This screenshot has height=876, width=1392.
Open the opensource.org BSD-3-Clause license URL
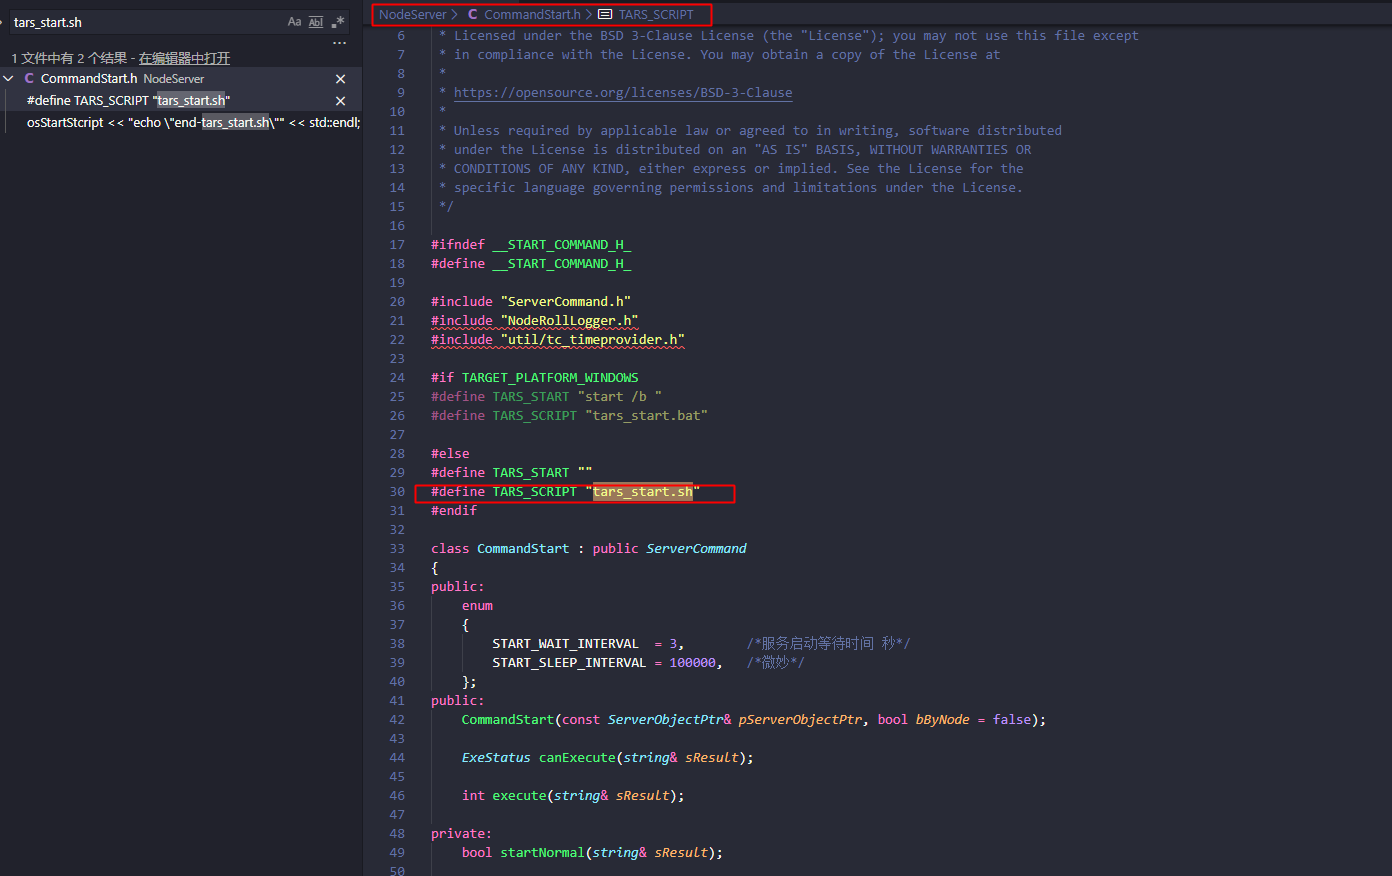tap(623, 93)
